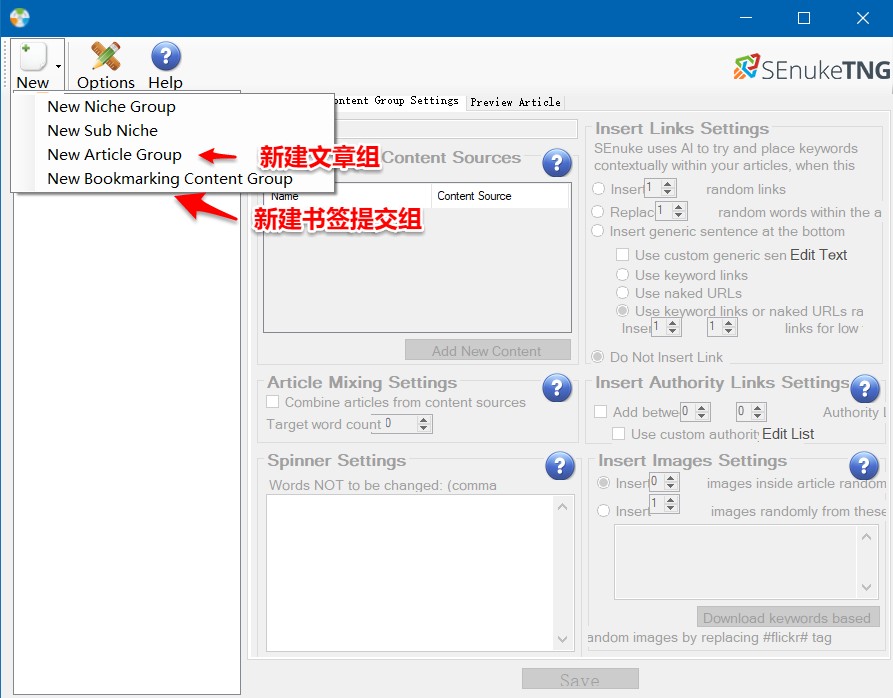Increase the Target word count spinner

point(423,420)
